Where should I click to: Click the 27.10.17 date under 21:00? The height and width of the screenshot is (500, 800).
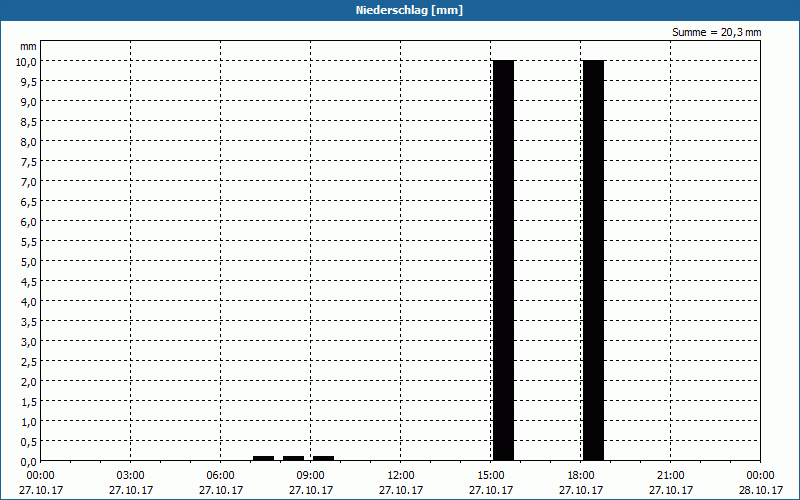tap(670, 490)
